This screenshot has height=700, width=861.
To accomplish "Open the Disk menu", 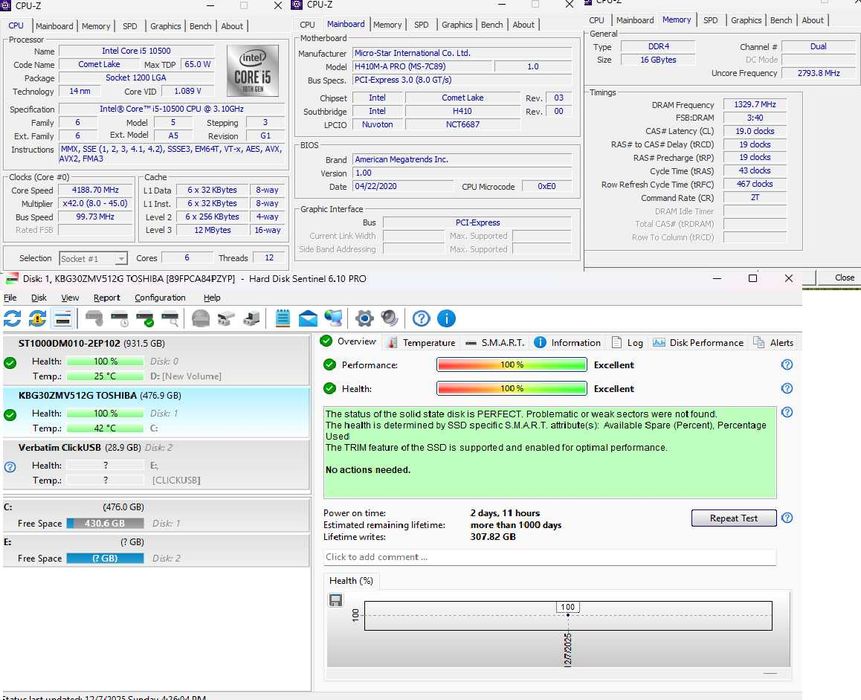I will click(38, 298).
